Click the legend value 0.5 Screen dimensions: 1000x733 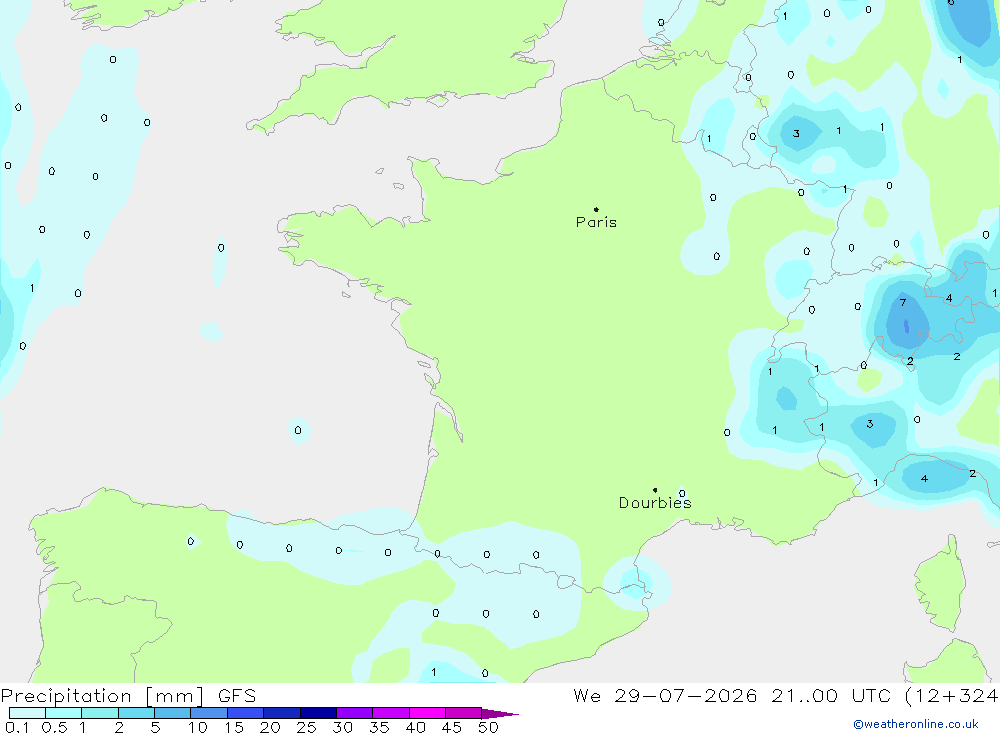[x=54, y=727]
